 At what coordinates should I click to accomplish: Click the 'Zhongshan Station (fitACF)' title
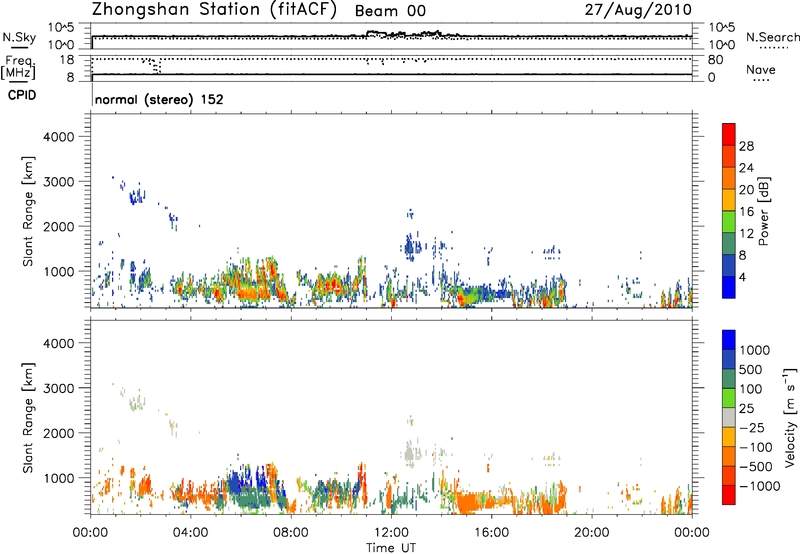coord(214,10)
